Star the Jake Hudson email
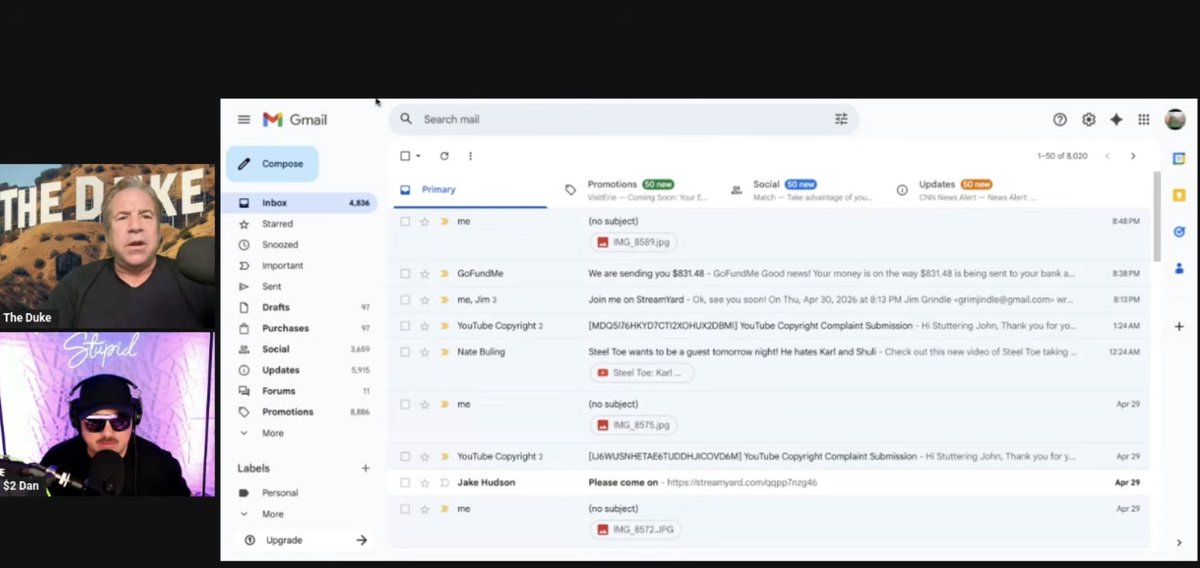This screenshot has height=568, width=1200. [425, 482]
